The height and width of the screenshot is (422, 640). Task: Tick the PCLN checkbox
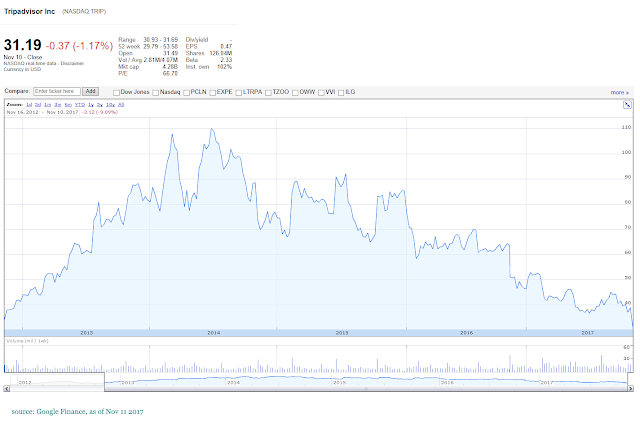pos(187,93)
